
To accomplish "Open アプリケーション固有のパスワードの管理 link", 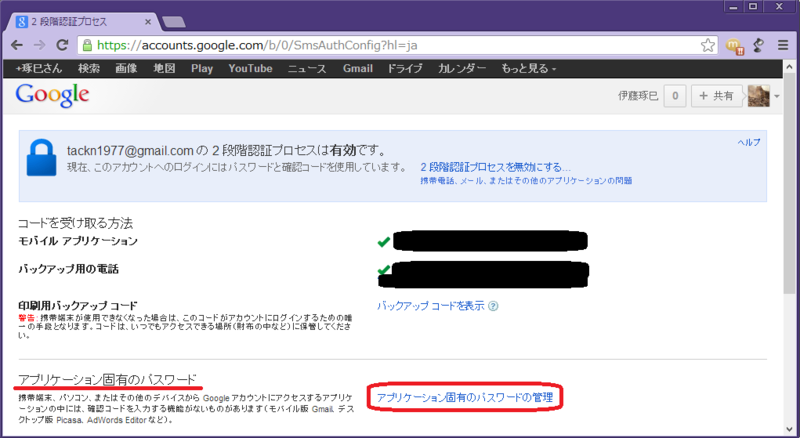I will 465,397.
